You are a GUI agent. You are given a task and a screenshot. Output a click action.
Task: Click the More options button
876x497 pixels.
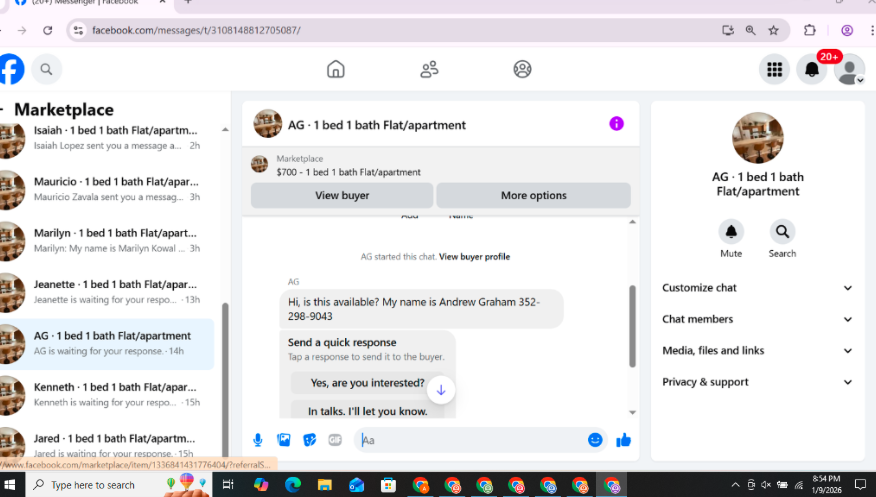point(534,195)
